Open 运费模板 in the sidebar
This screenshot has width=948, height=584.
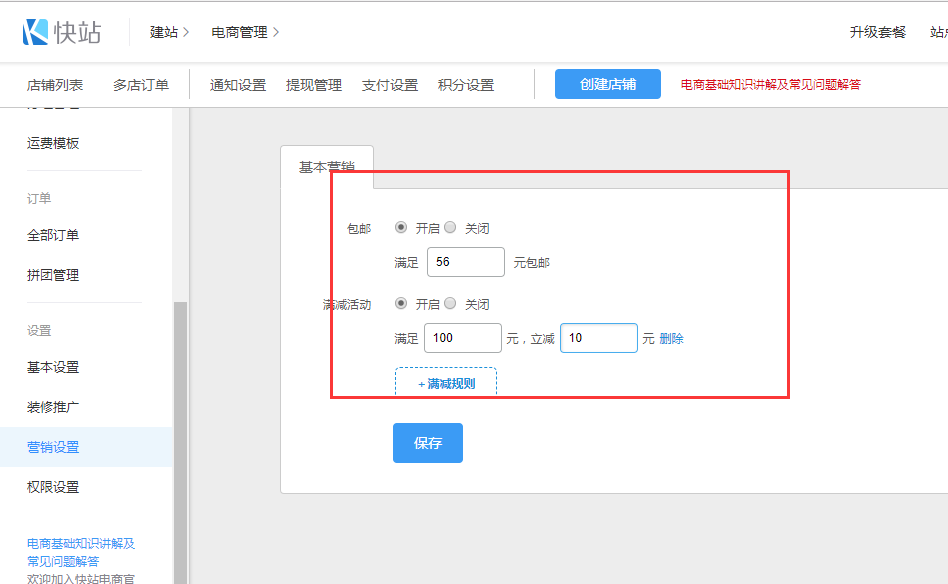click(x=53, y=143)
